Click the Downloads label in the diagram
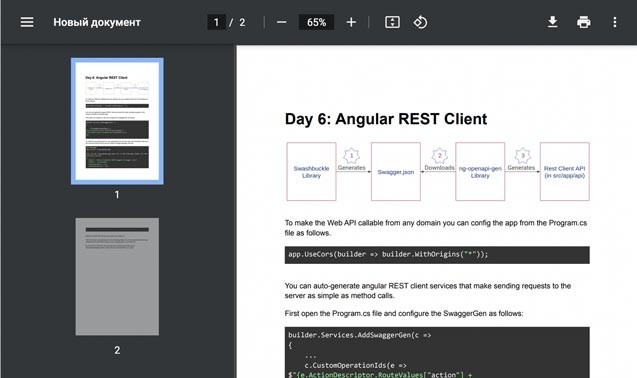The image size is (637, 378). tap(439, 167)
